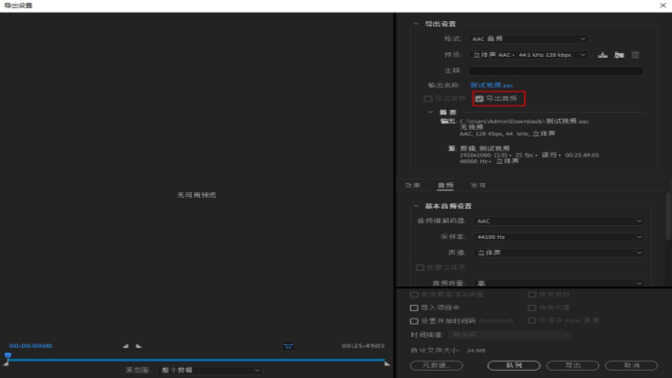The width and height of the screenshot is (672, 378).
Task: Collapse the basic audio settings section
Action: pyautogui.click(x=416, y=206)
